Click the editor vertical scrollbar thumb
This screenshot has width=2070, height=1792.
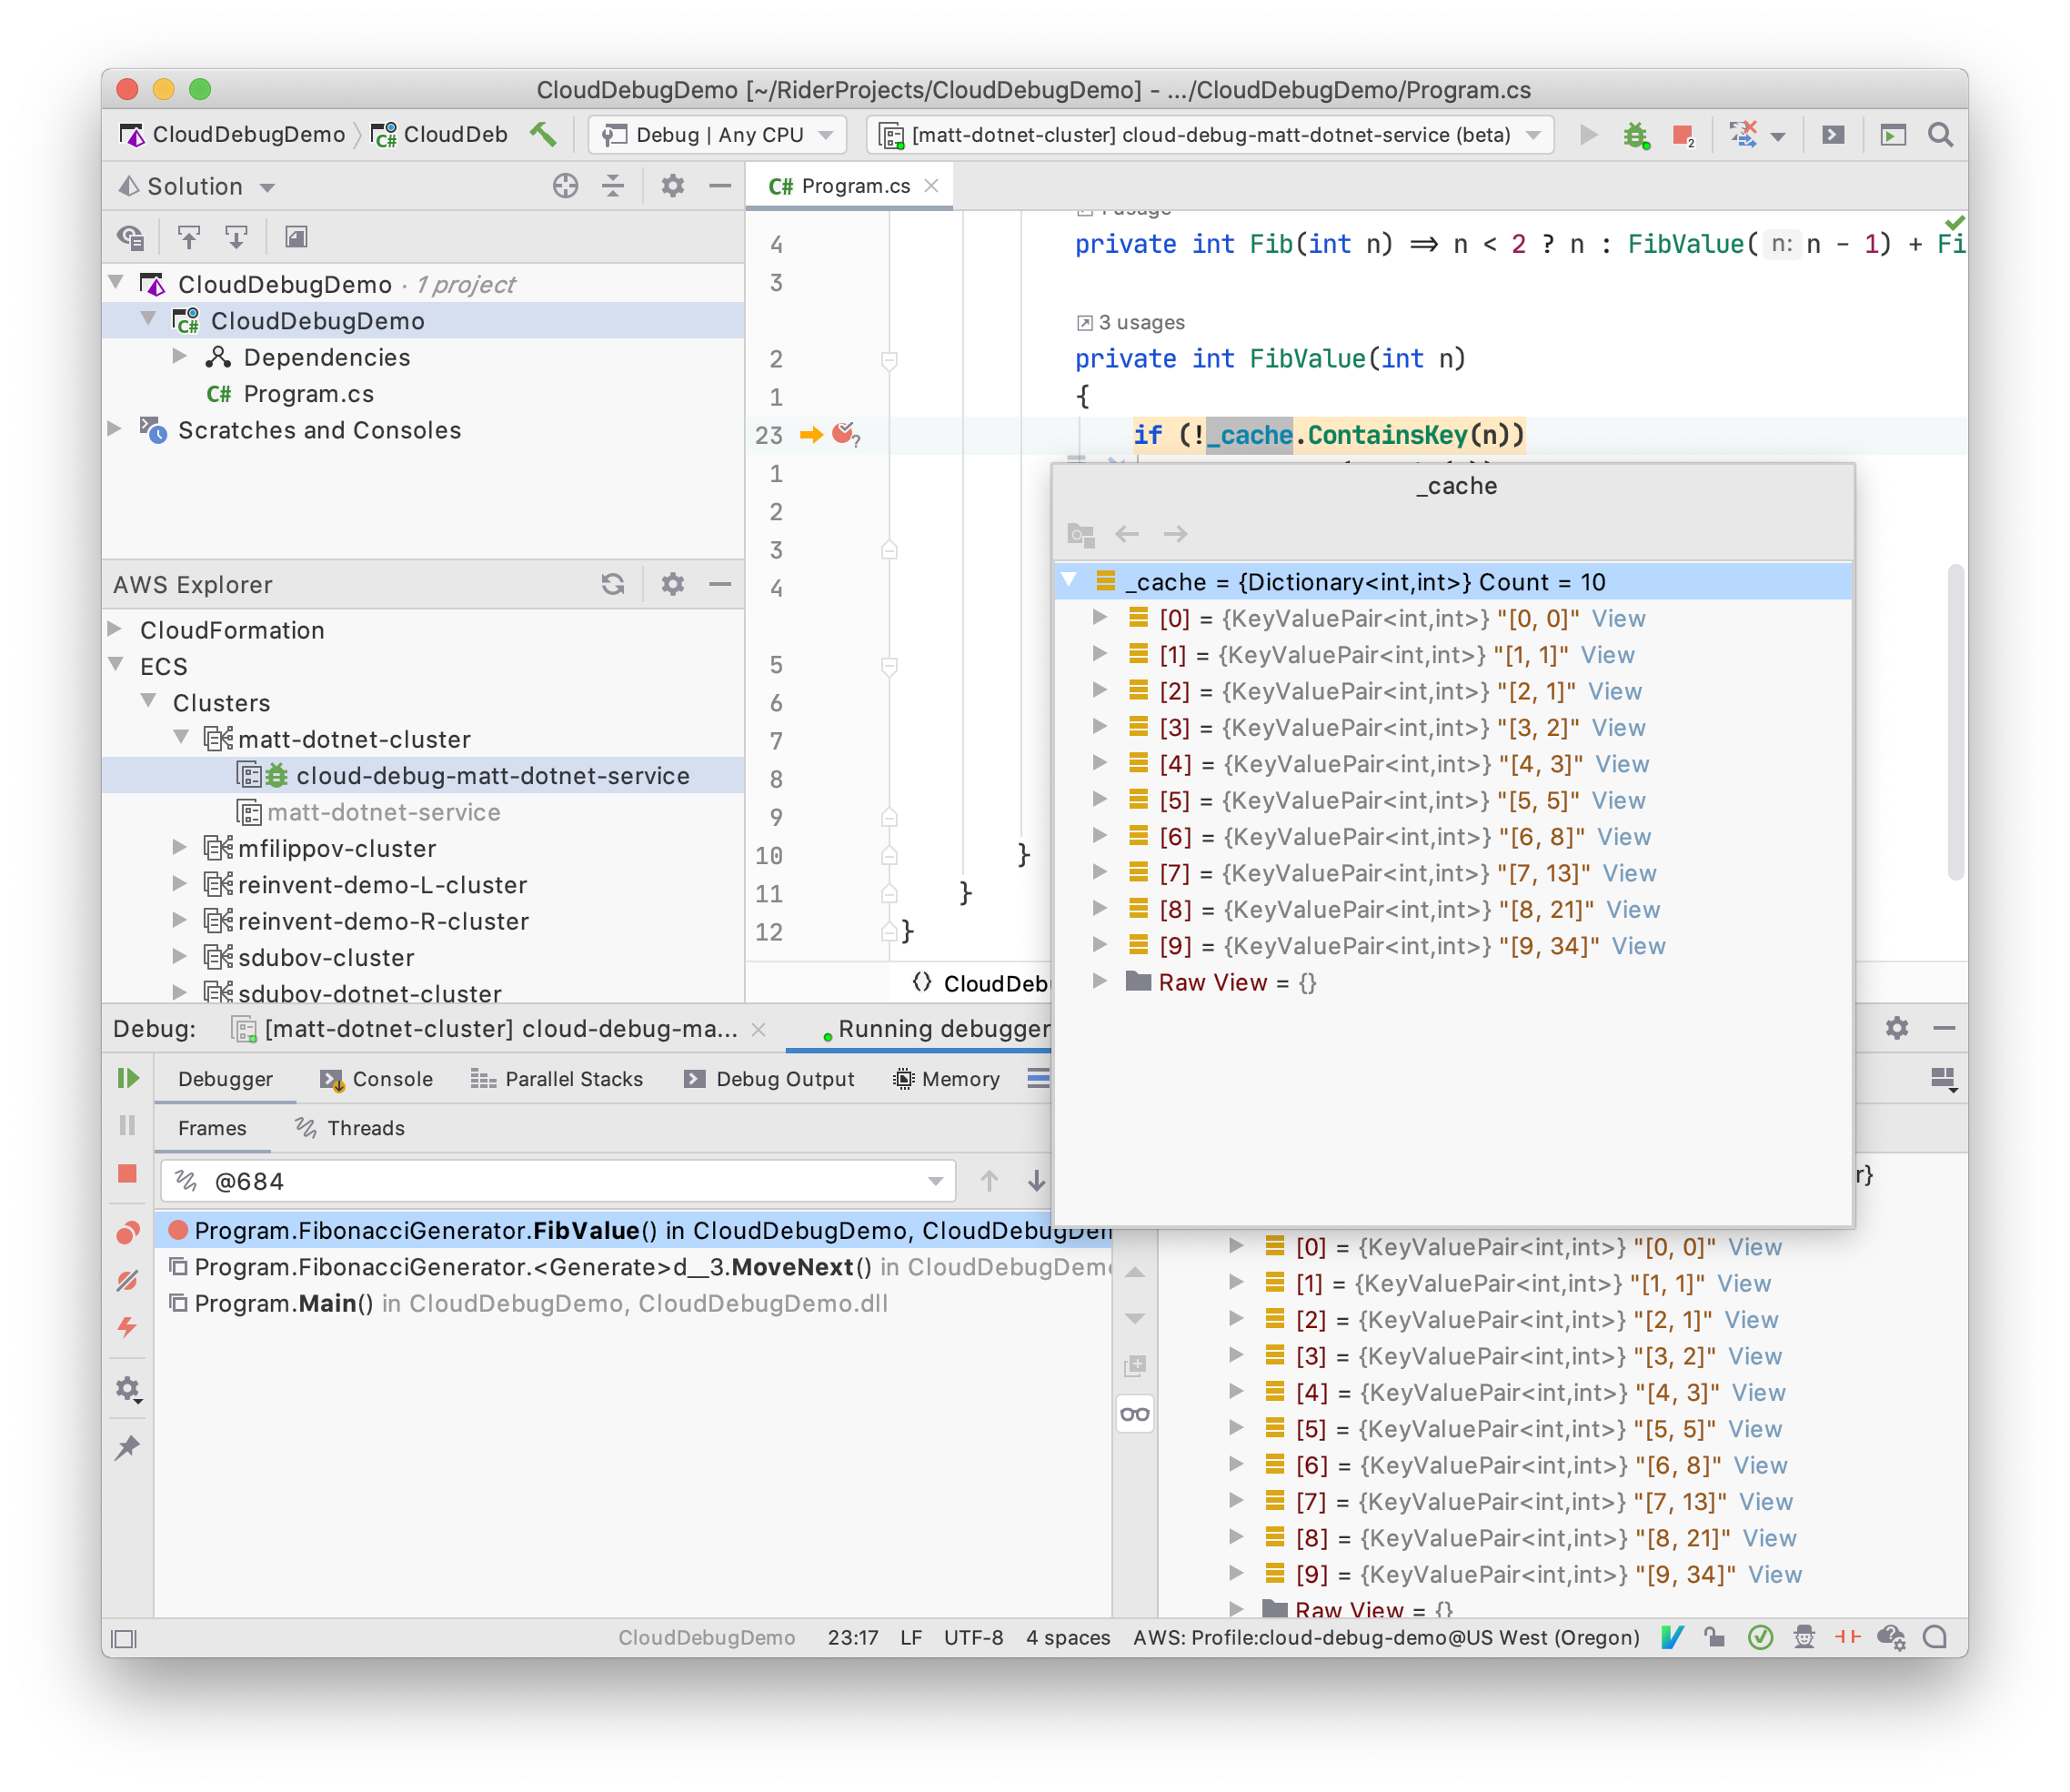point(1955,722)
